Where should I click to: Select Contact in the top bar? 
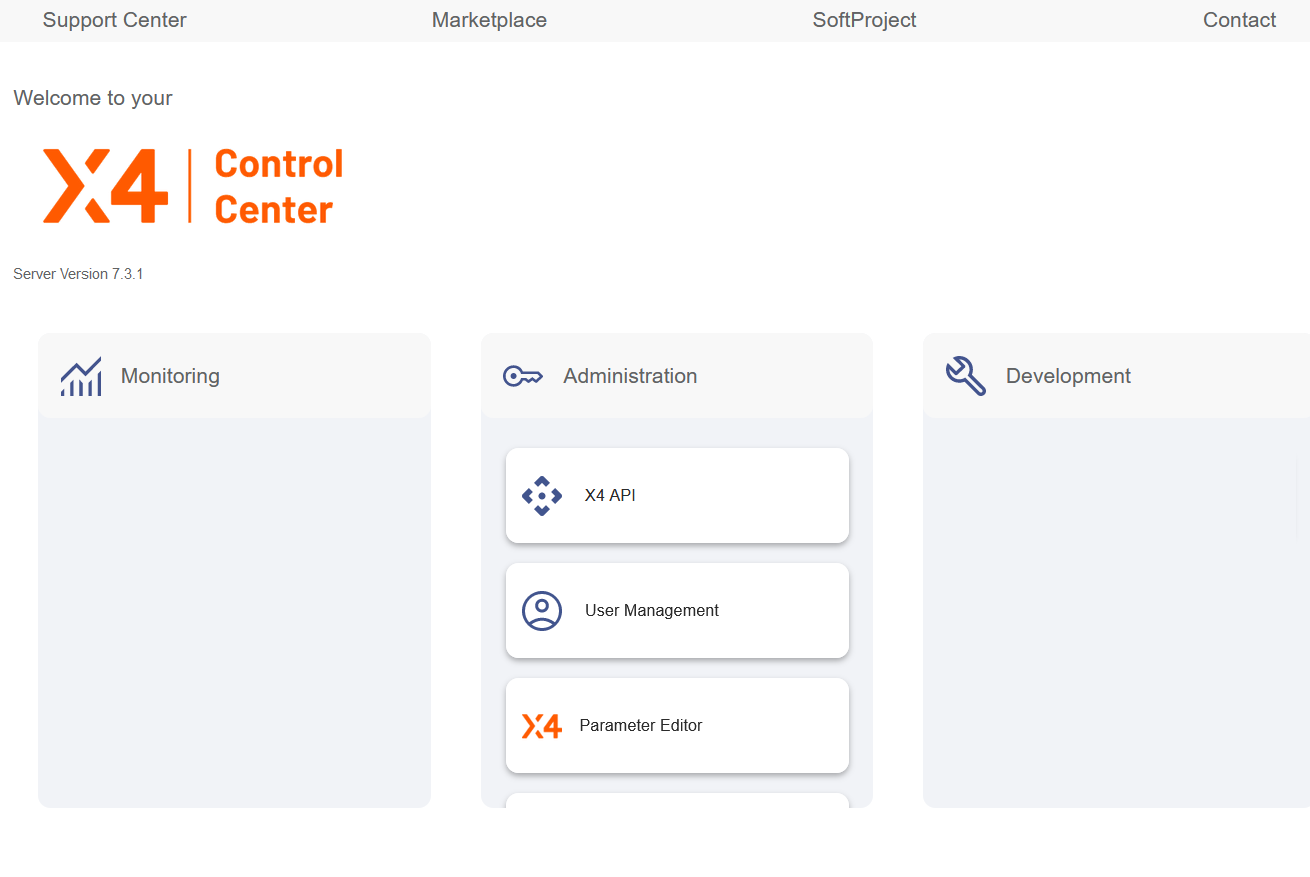coord(1239,20)
